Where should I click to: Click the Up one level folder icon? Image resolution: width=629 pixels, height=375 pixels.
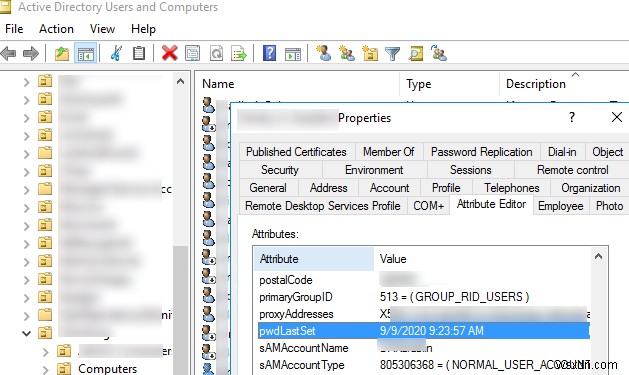(62, 53)
